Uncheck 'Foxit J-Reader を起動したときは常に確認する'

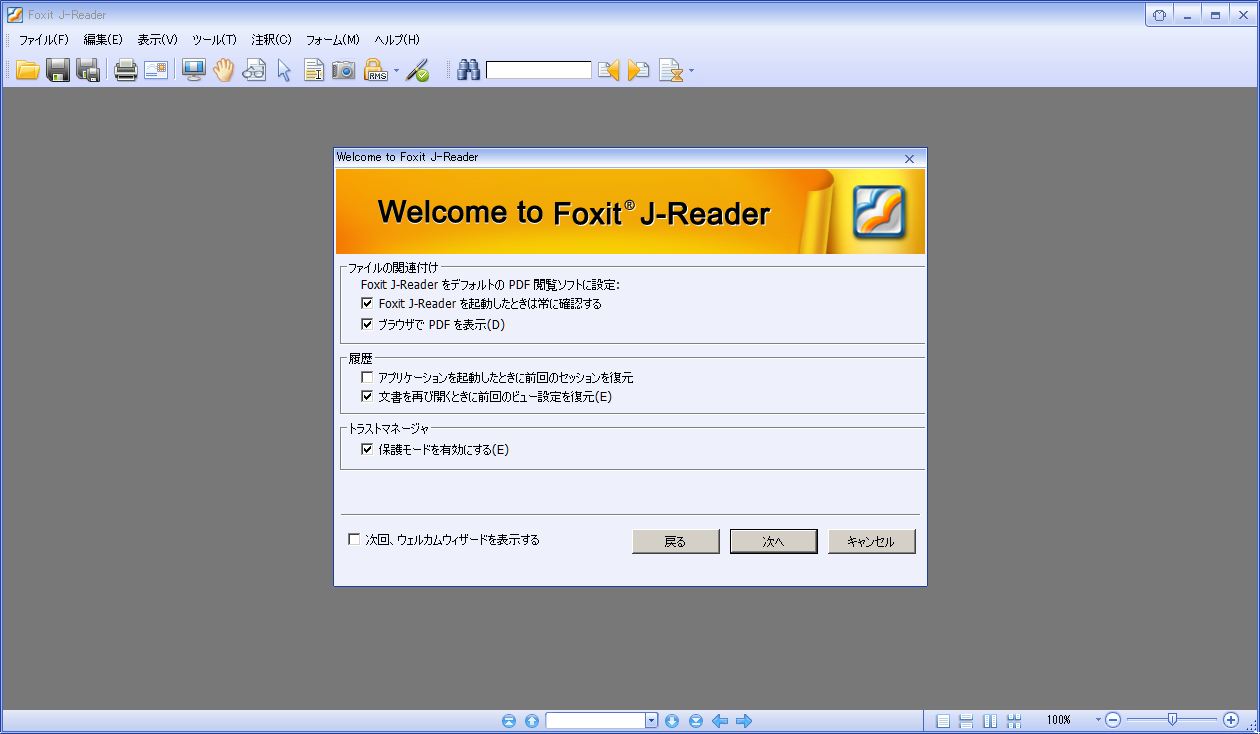pyautogui.click(x=367, y=303)
